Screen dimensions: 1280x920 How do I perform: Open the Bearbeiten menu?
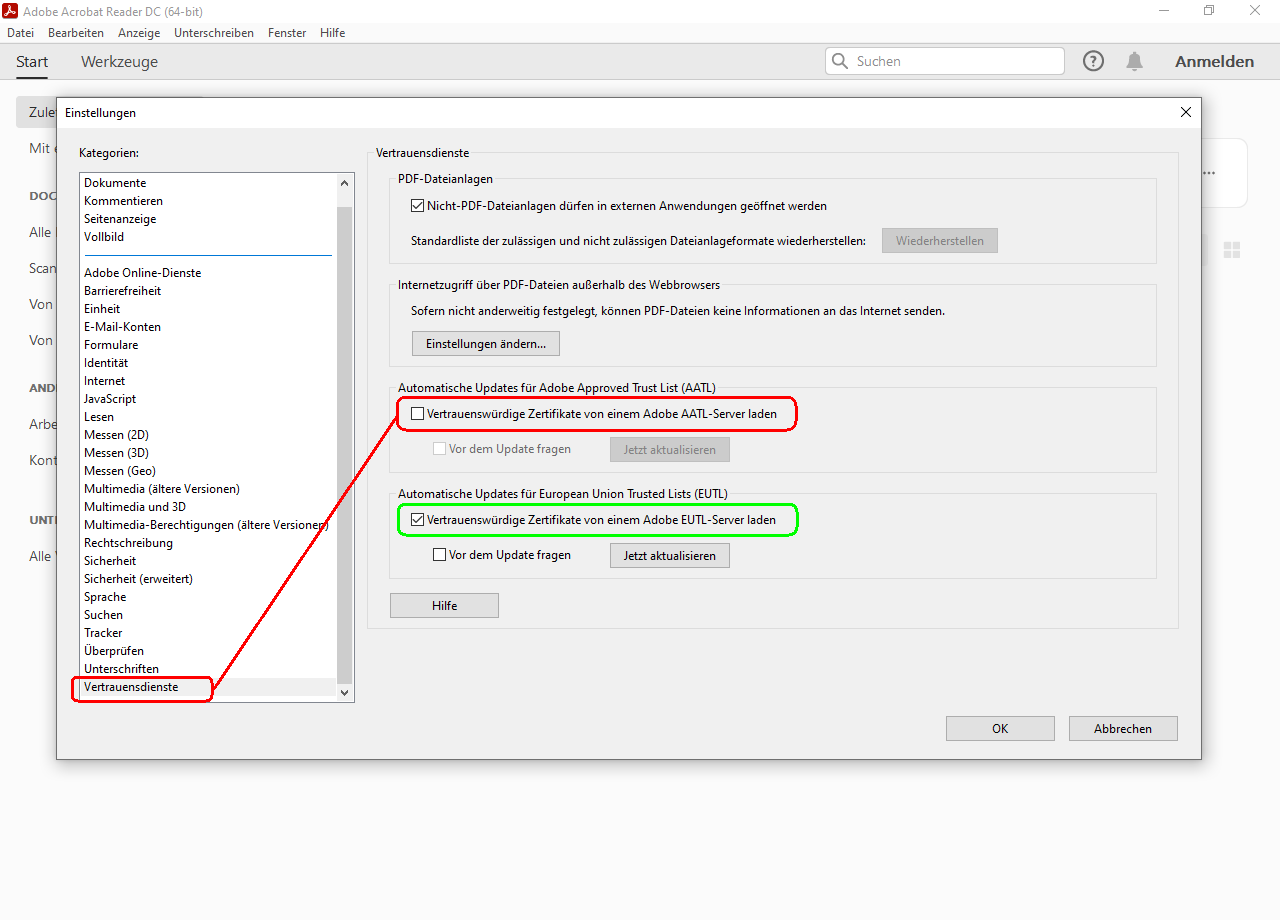[76, 33]
